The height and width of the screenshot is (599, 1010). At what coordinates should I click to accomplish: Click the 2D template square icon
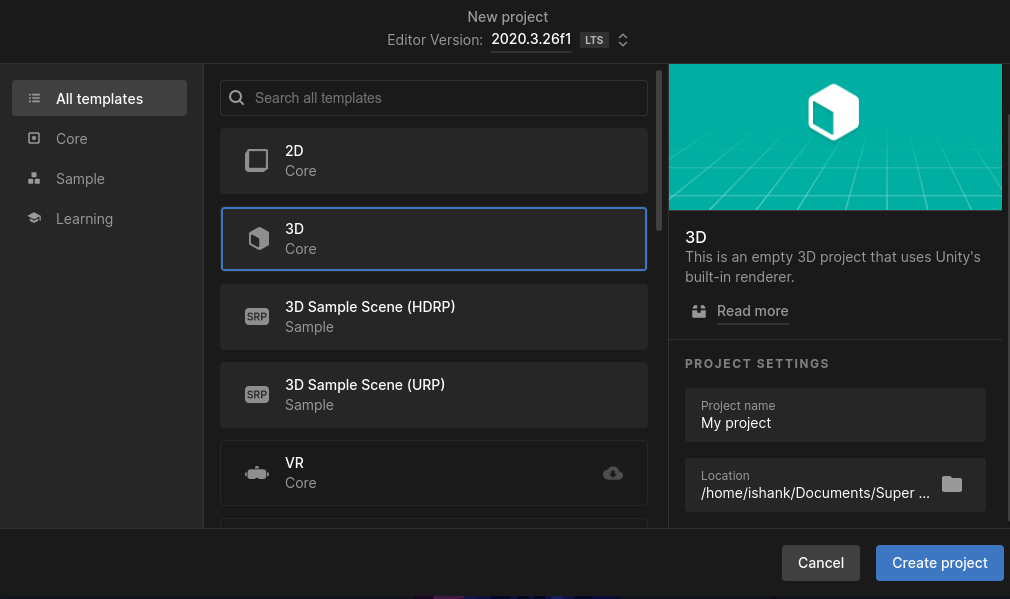tap(256, 160)
